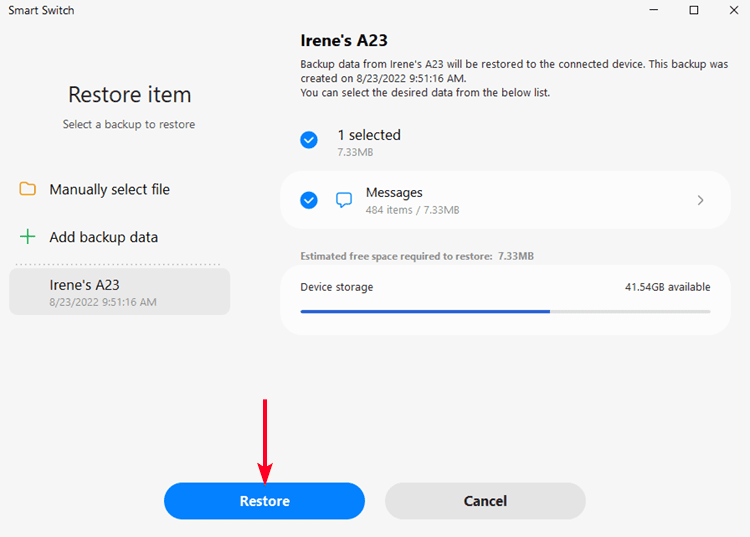This screenshot has height=537, width=750.
Task: Expand Messages details with the right chevron
Action: pos(700,200)
